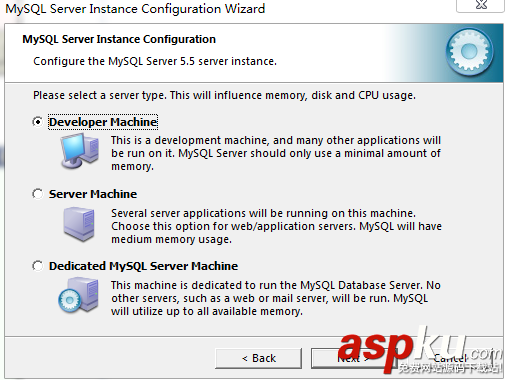Proceed with the Next button
The width and height of the screenshot is (508, 380).
click(x=354, y=358)
